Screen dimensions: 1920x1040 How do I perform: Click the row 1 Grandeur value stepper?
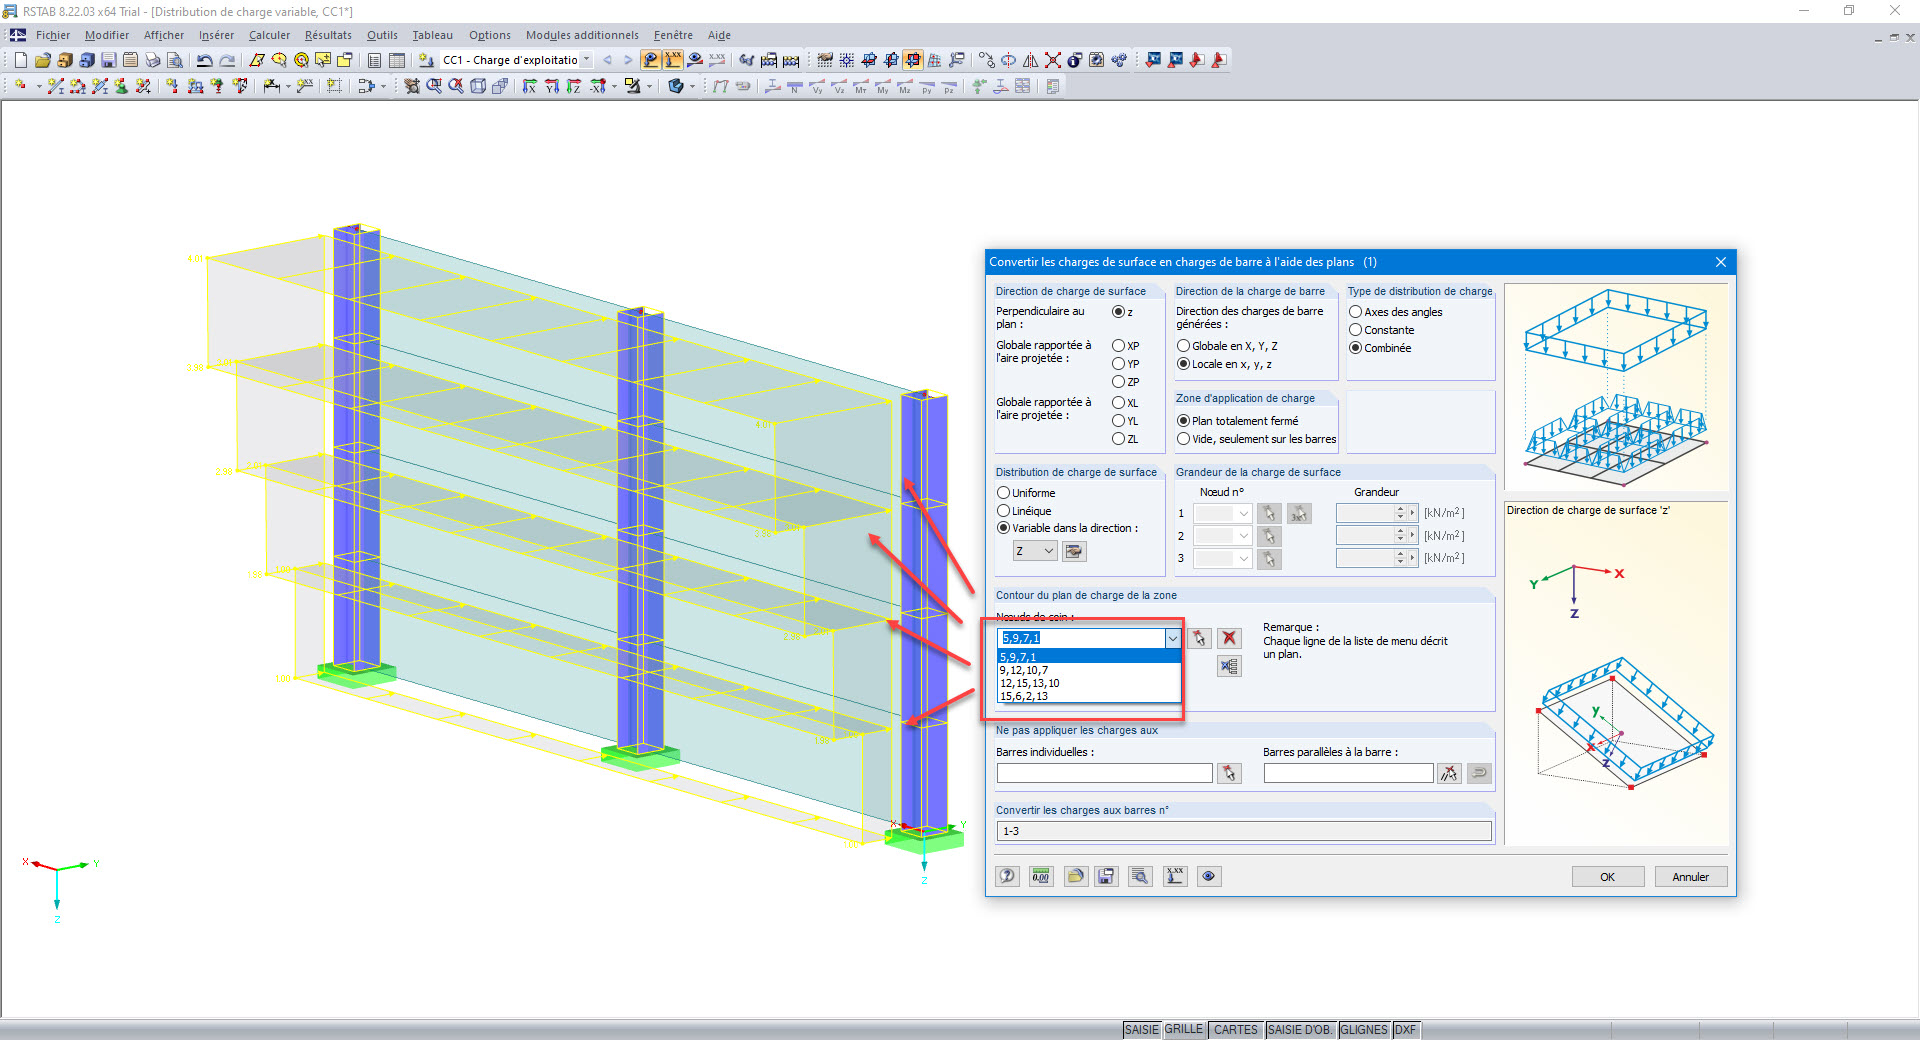1400,513
